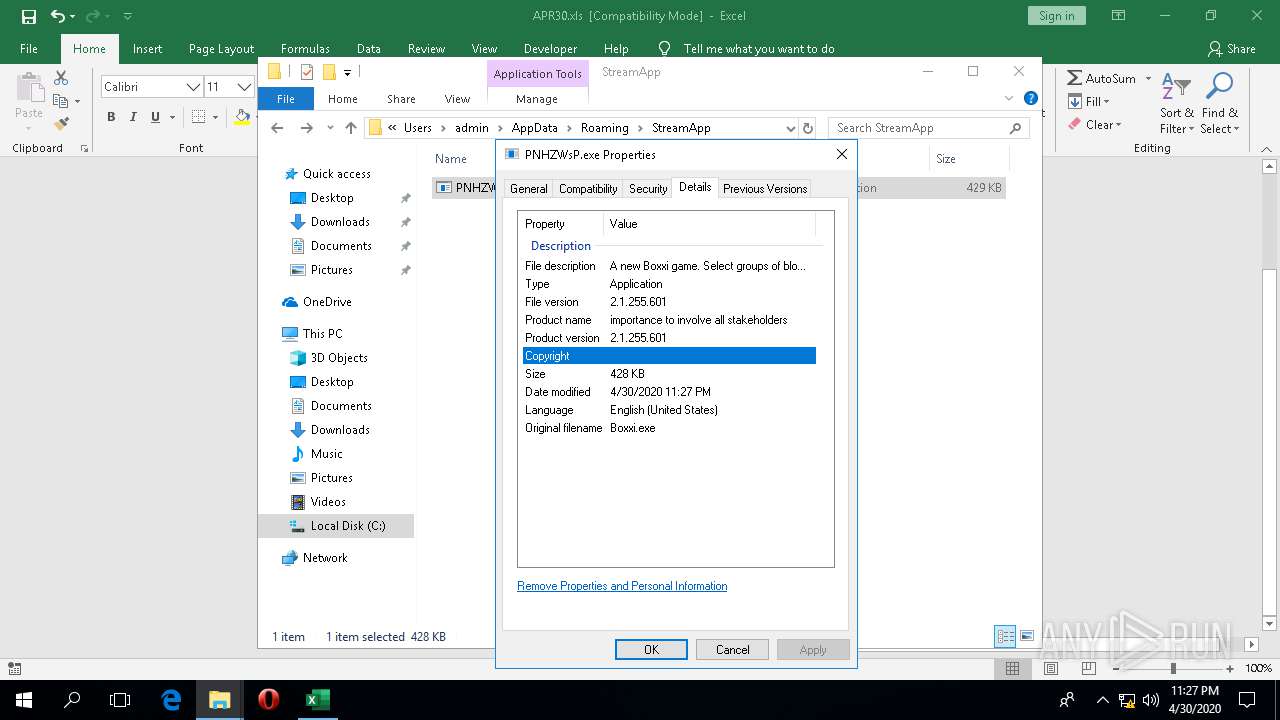Open Microsoft Edge from the taskbar
This screenshot has height=720, width=1280.
171,700
